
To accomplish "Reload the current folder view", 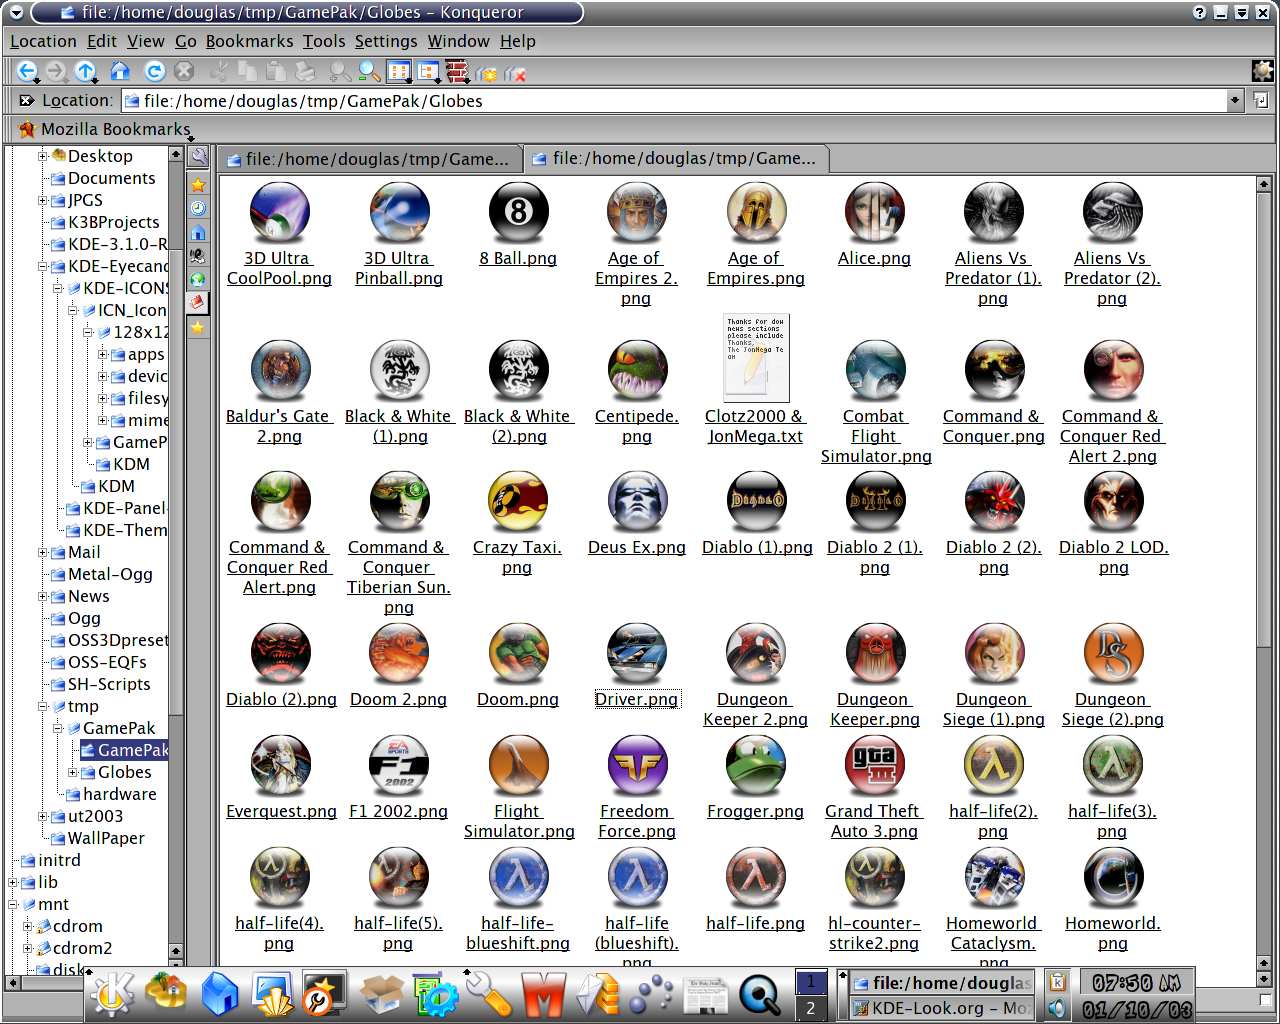I will (x=154, y=71).
